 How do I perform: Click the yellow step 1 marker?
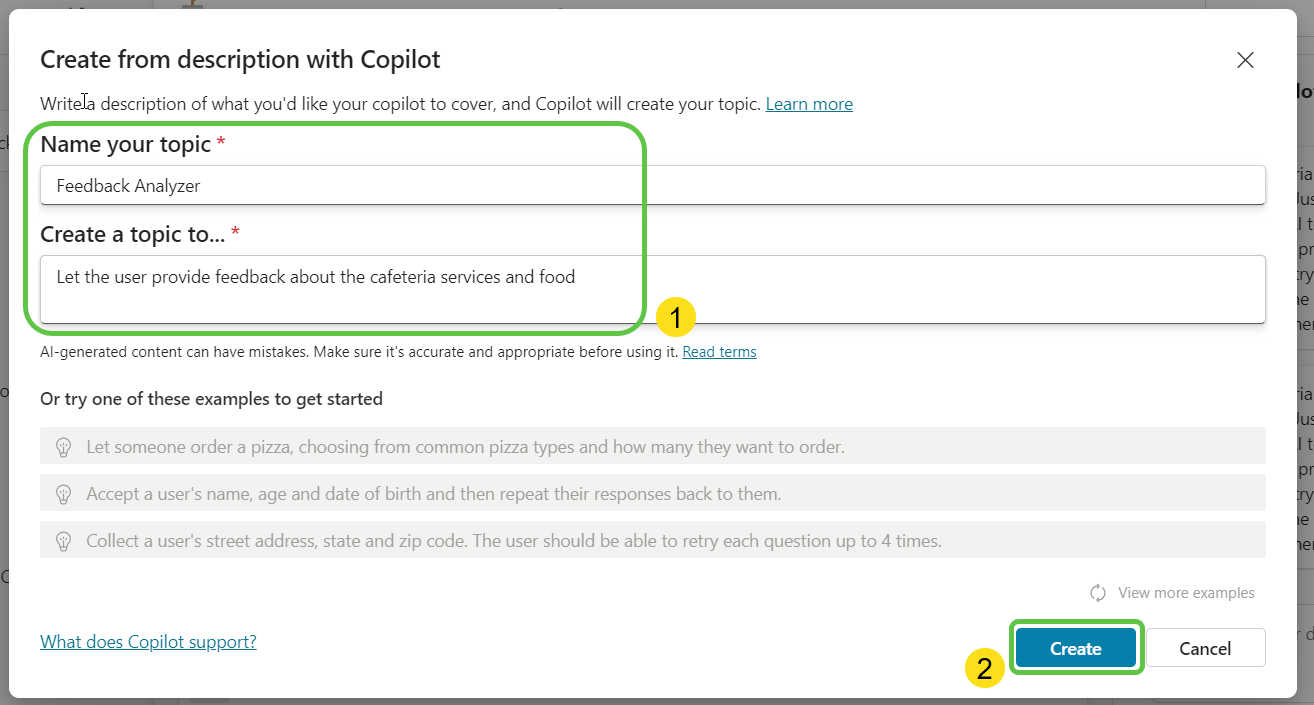(x=676, y=318)
